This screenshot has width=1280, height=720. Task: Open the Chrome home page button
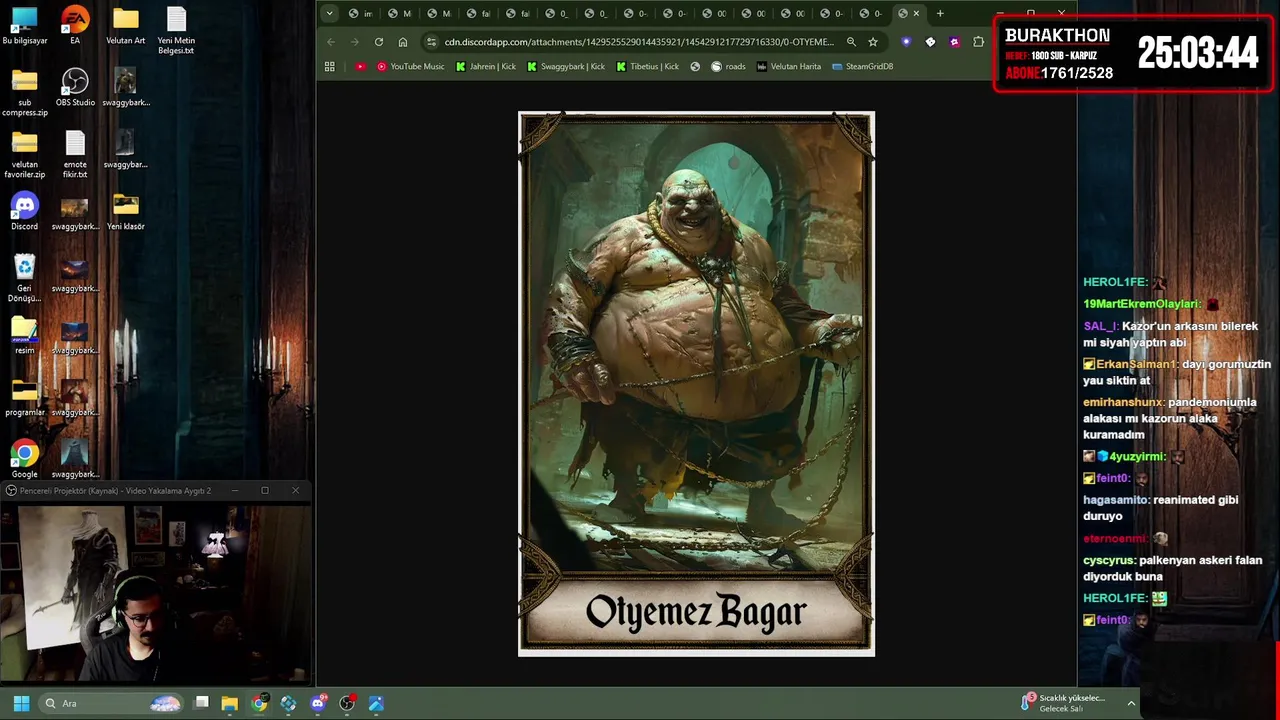403,42
